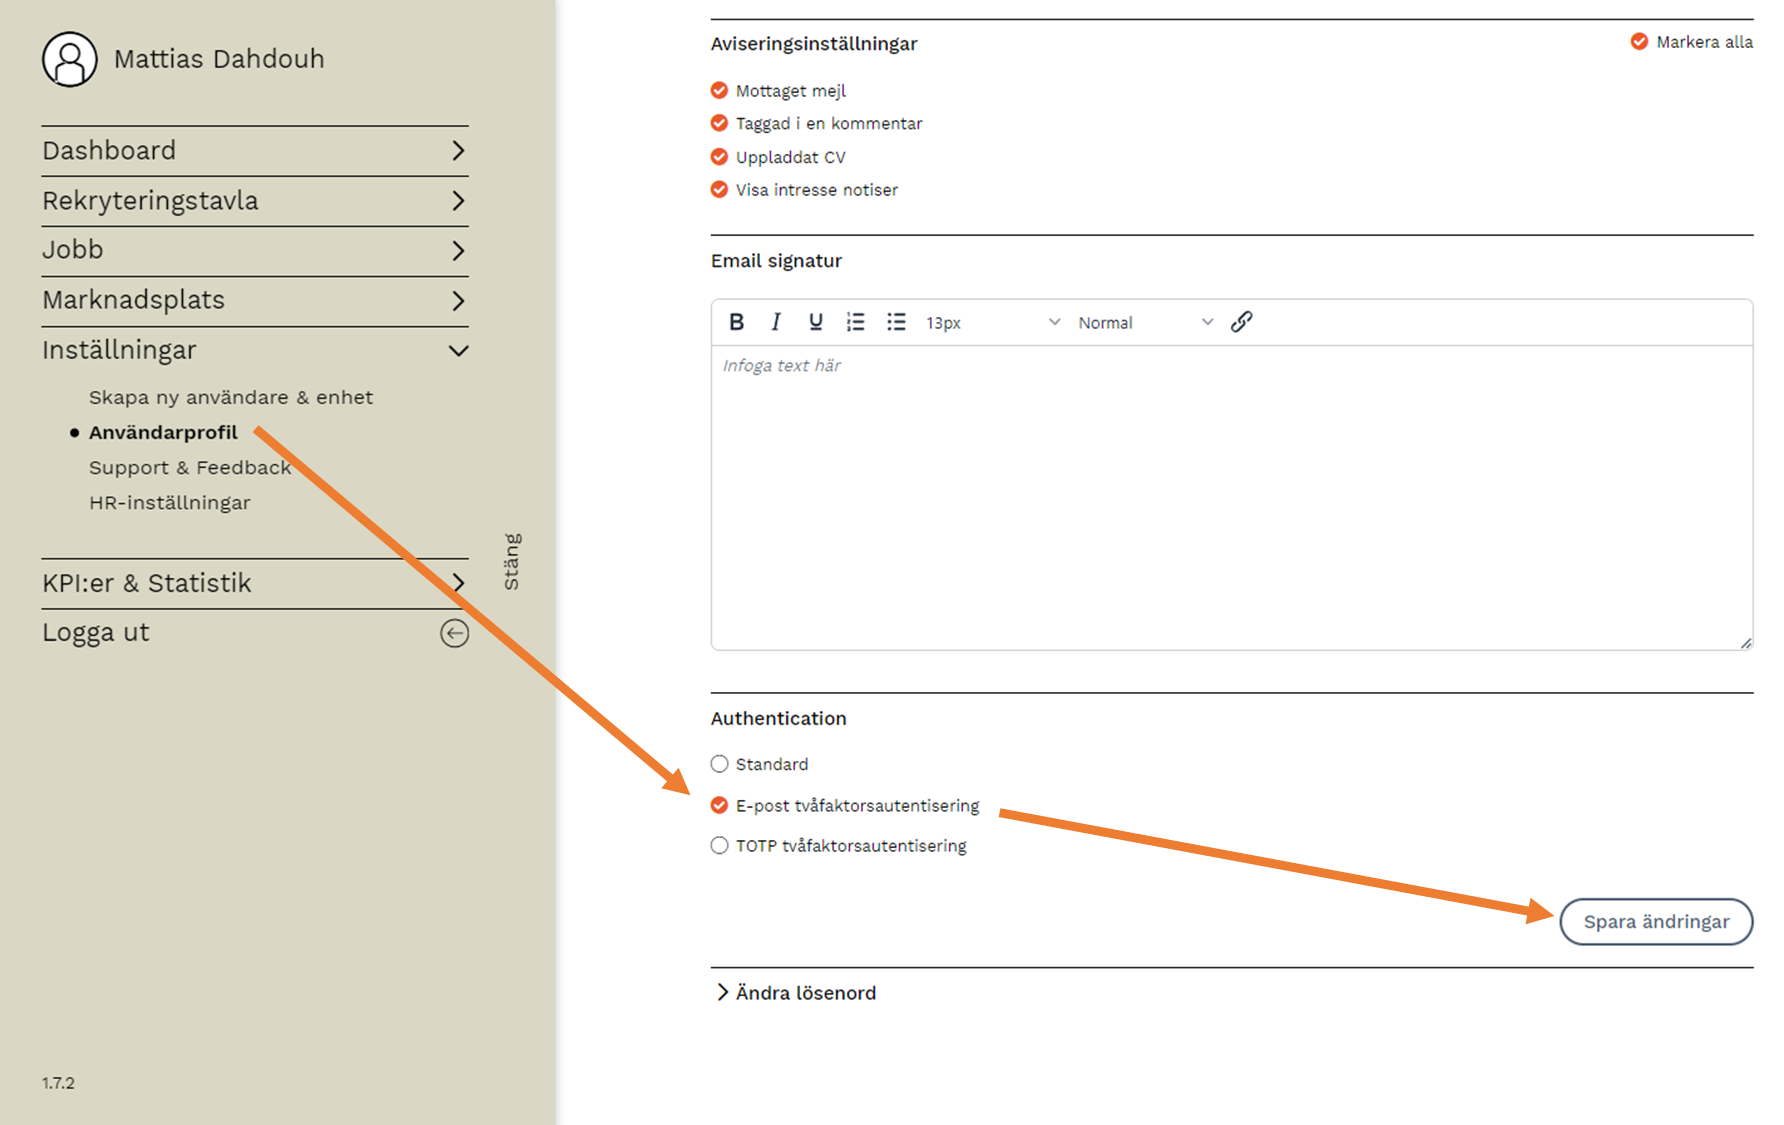The width and height of the screenshot is (1784, 1125).
Task: Open the Normal text style dropdown
Action: [1144, 323]
